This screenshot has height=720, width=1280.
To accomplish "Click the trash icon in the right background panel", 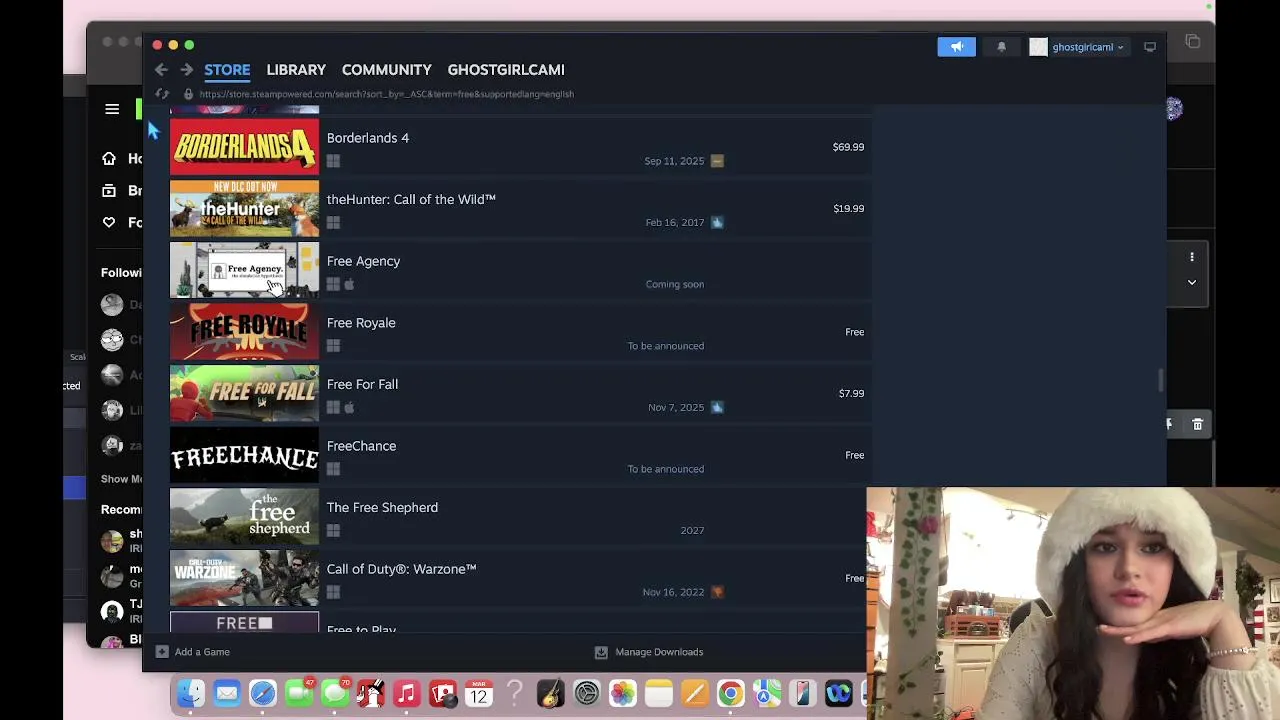I will [1197, 424].
